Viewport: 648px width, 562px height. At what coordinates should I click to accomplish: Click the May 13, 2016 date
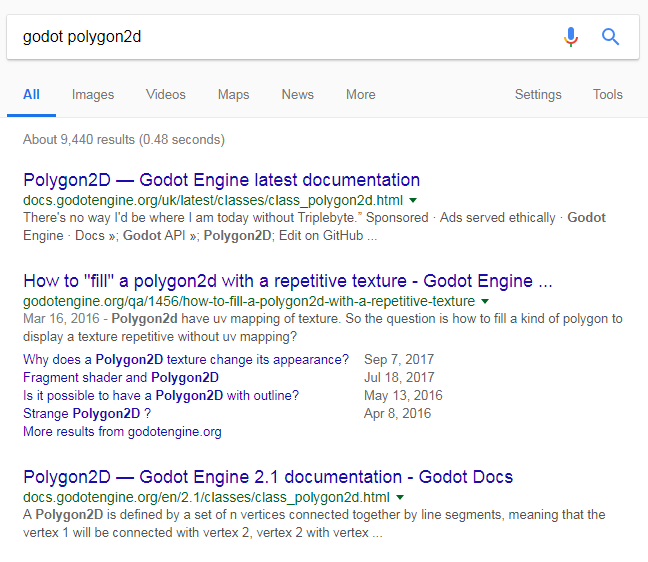click(x=403, y=395)
